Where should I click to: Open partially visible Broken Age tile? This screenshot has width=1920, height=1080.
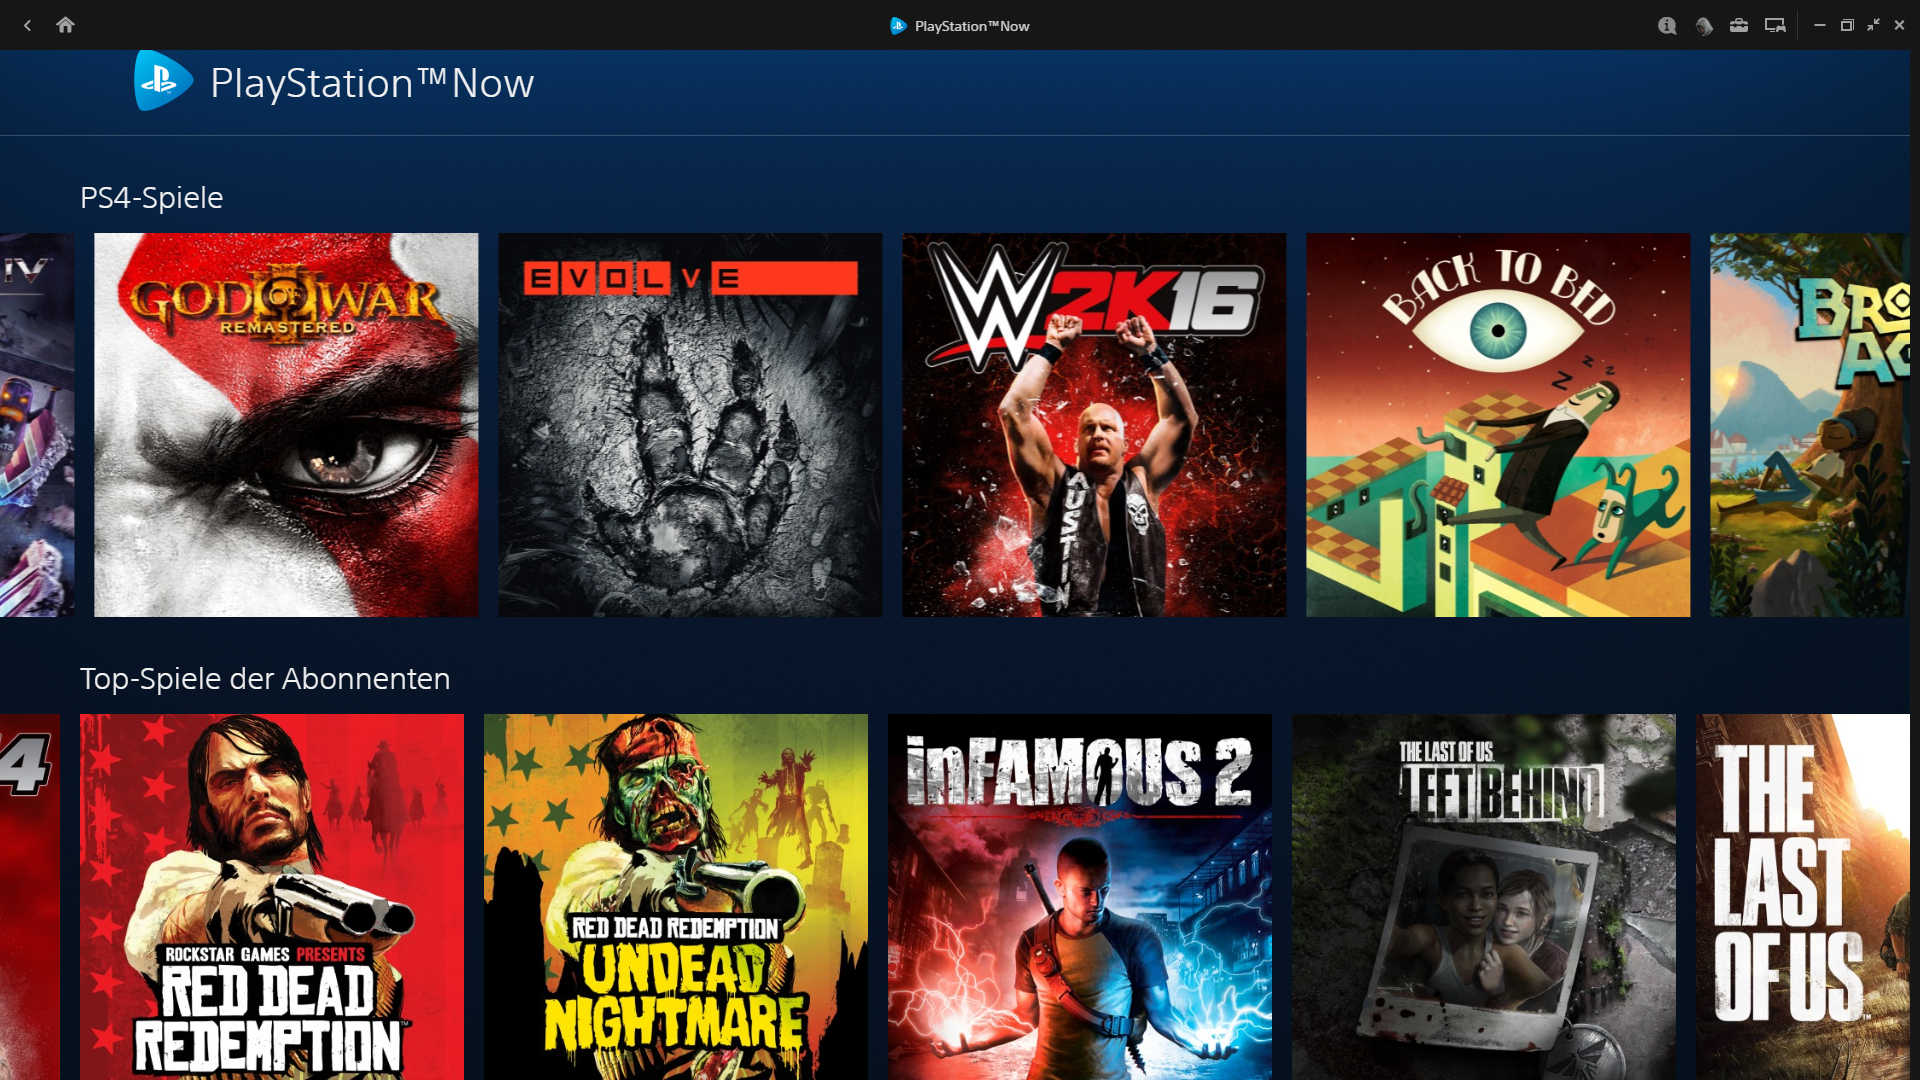click(x=1810, y=425)
